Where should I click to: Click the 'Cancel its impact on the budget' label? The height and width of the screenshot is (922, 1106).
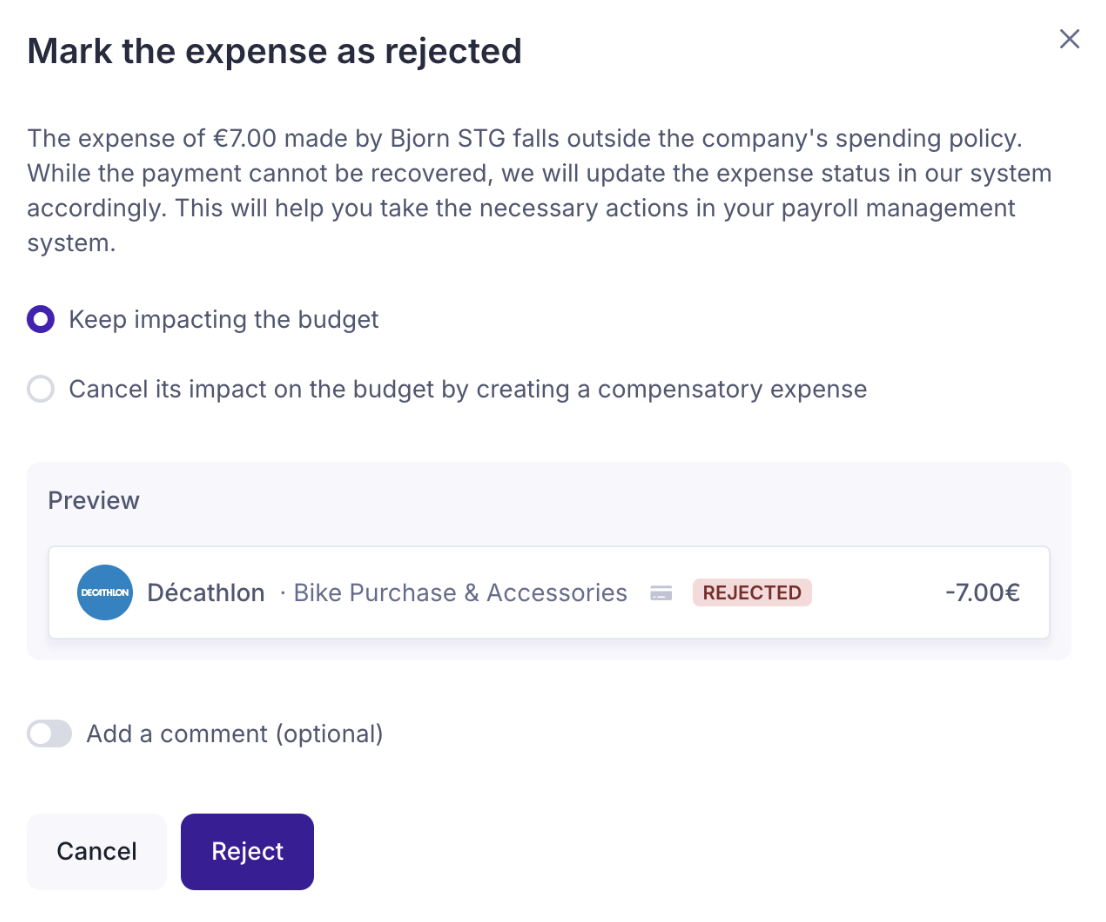(x=467, y=389)
